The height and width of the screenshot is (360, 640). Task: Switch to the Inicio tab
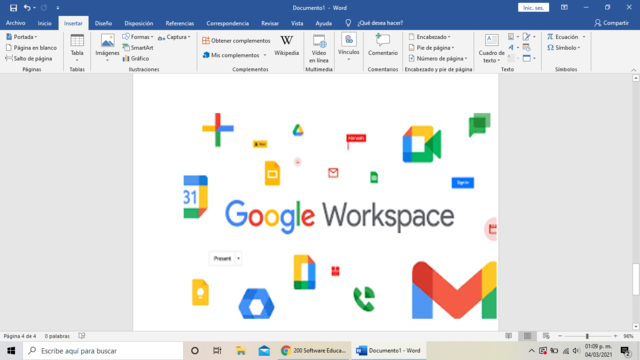point(44,23)
